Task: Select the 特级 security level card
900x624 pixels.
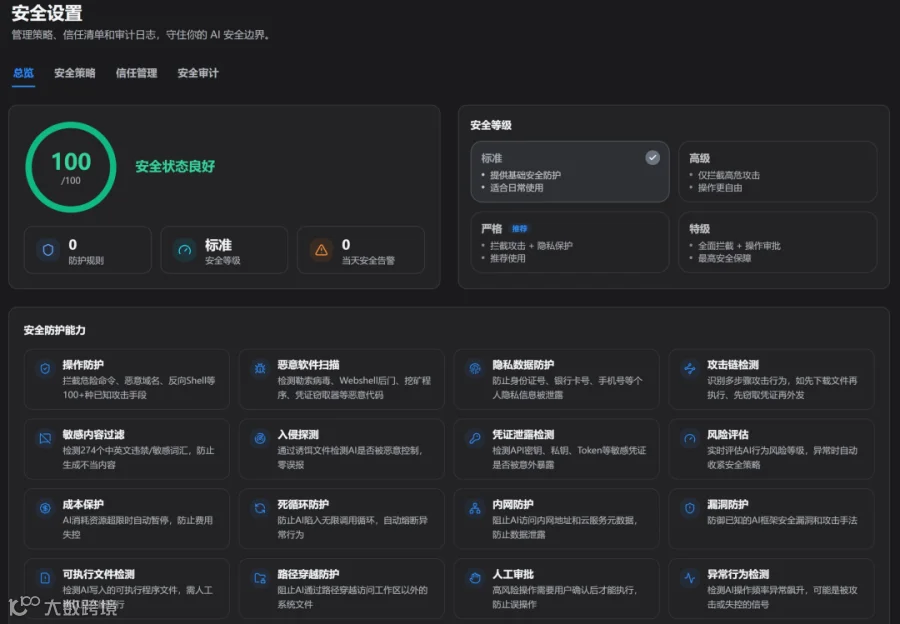Action: [x=777, y=242]
